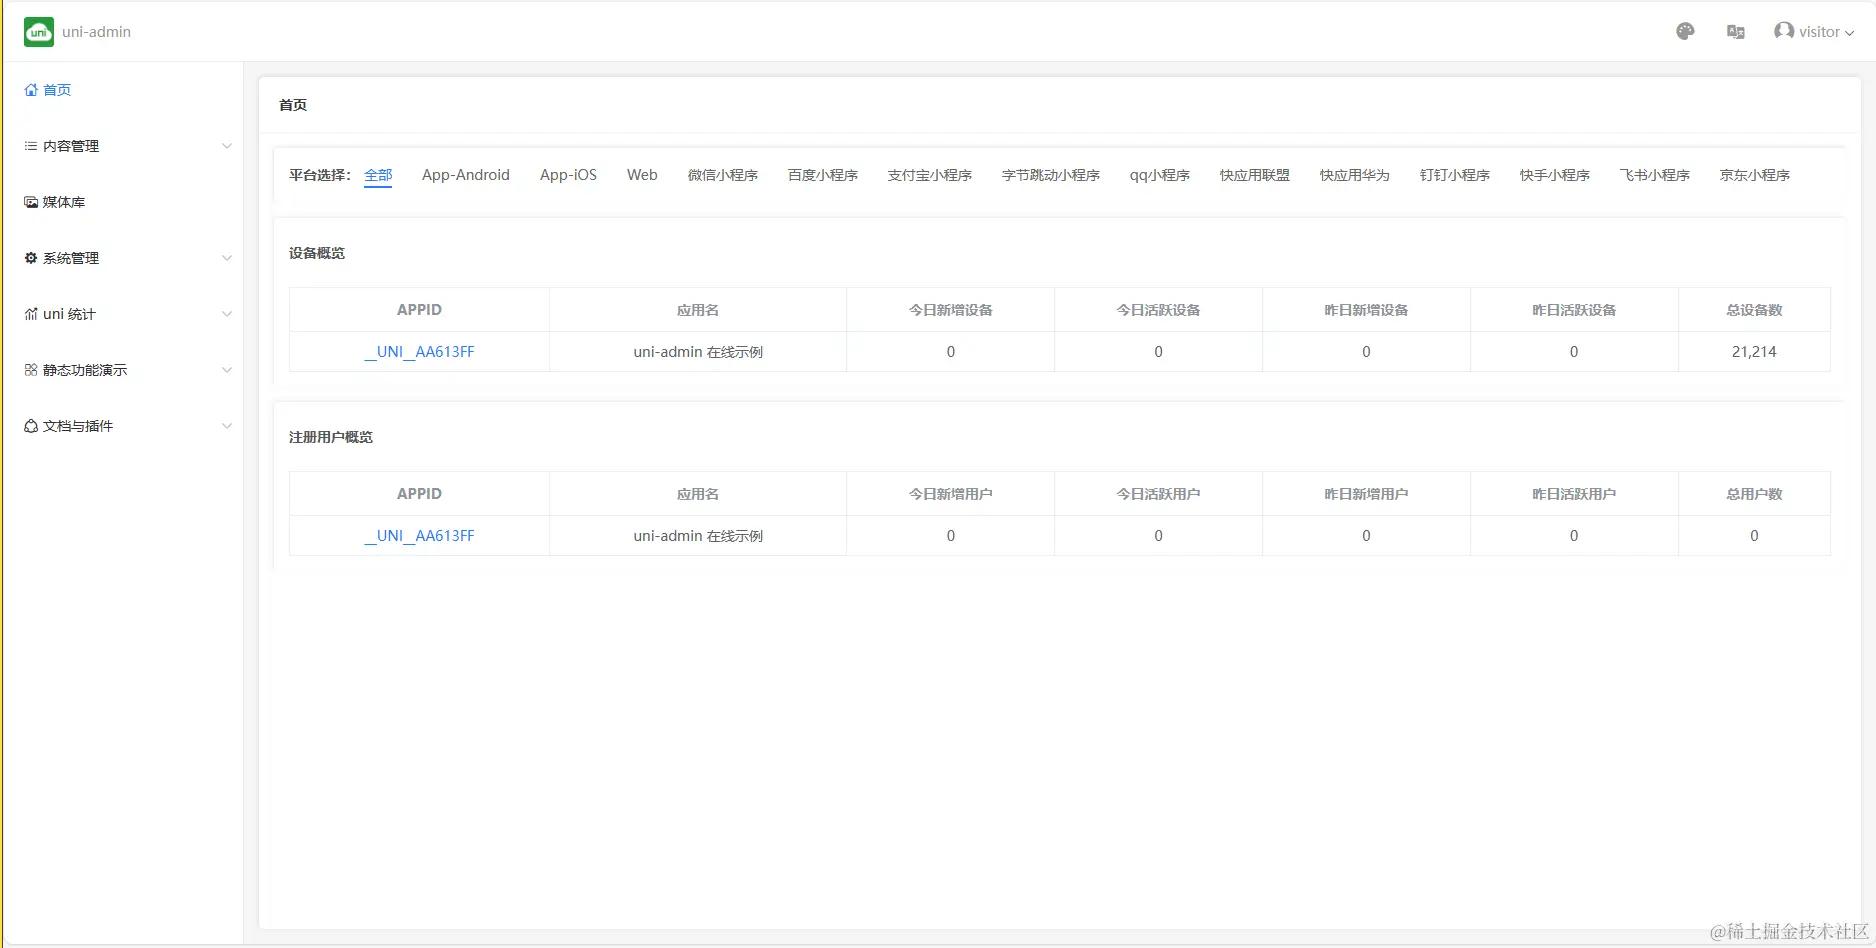Click the uni-admin green logo icon
1876x948 pixels.
[39, 32]
